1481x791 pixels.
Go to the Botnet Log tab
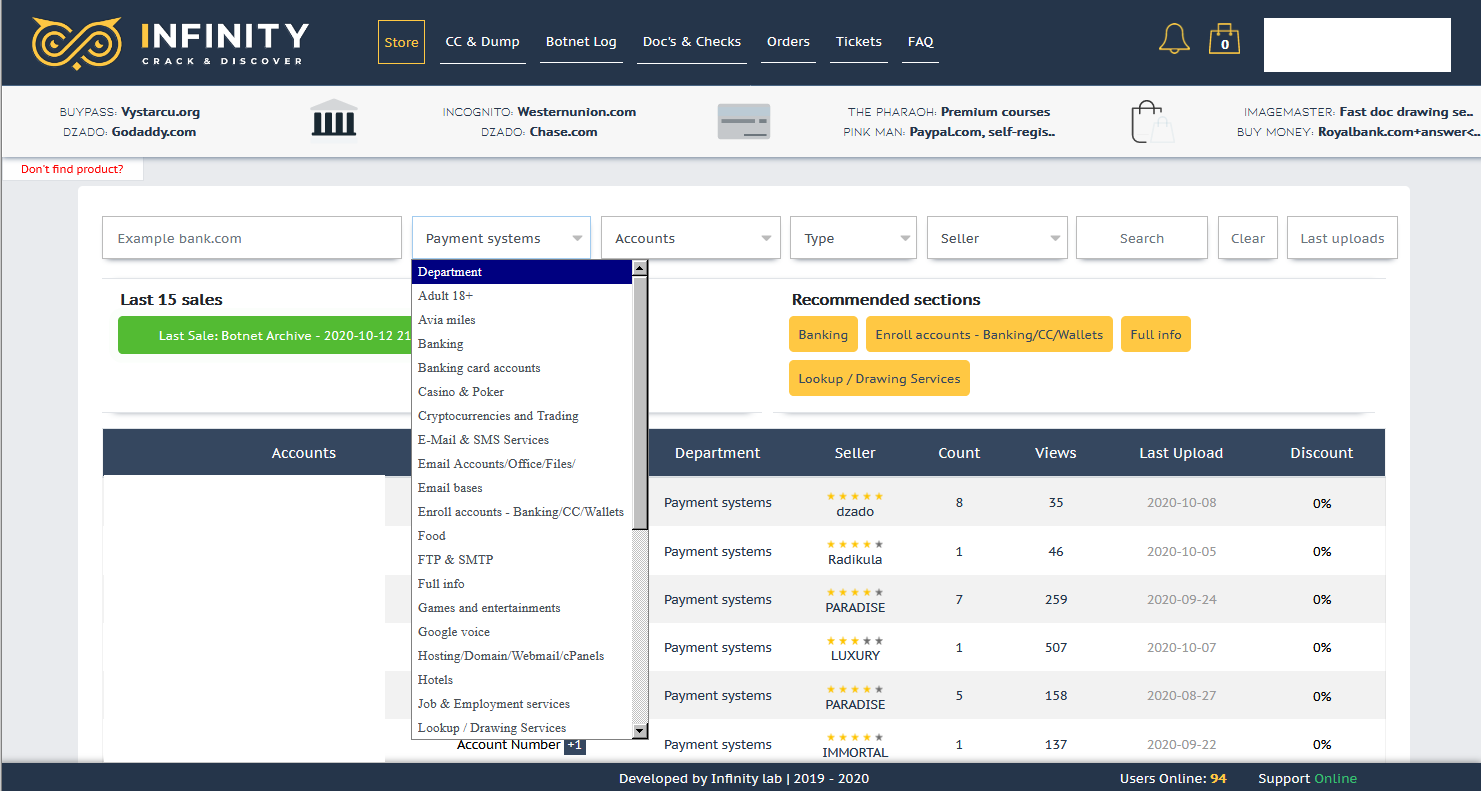[581, 42]
